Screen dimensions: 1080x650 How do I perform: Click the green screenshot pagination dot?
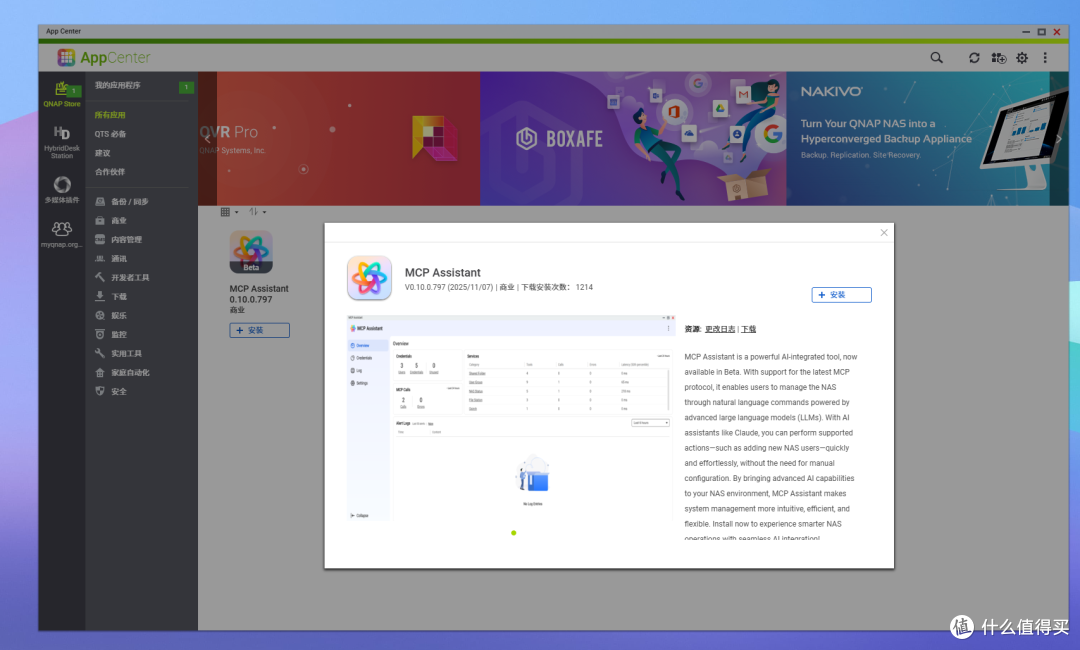(514, 533)
